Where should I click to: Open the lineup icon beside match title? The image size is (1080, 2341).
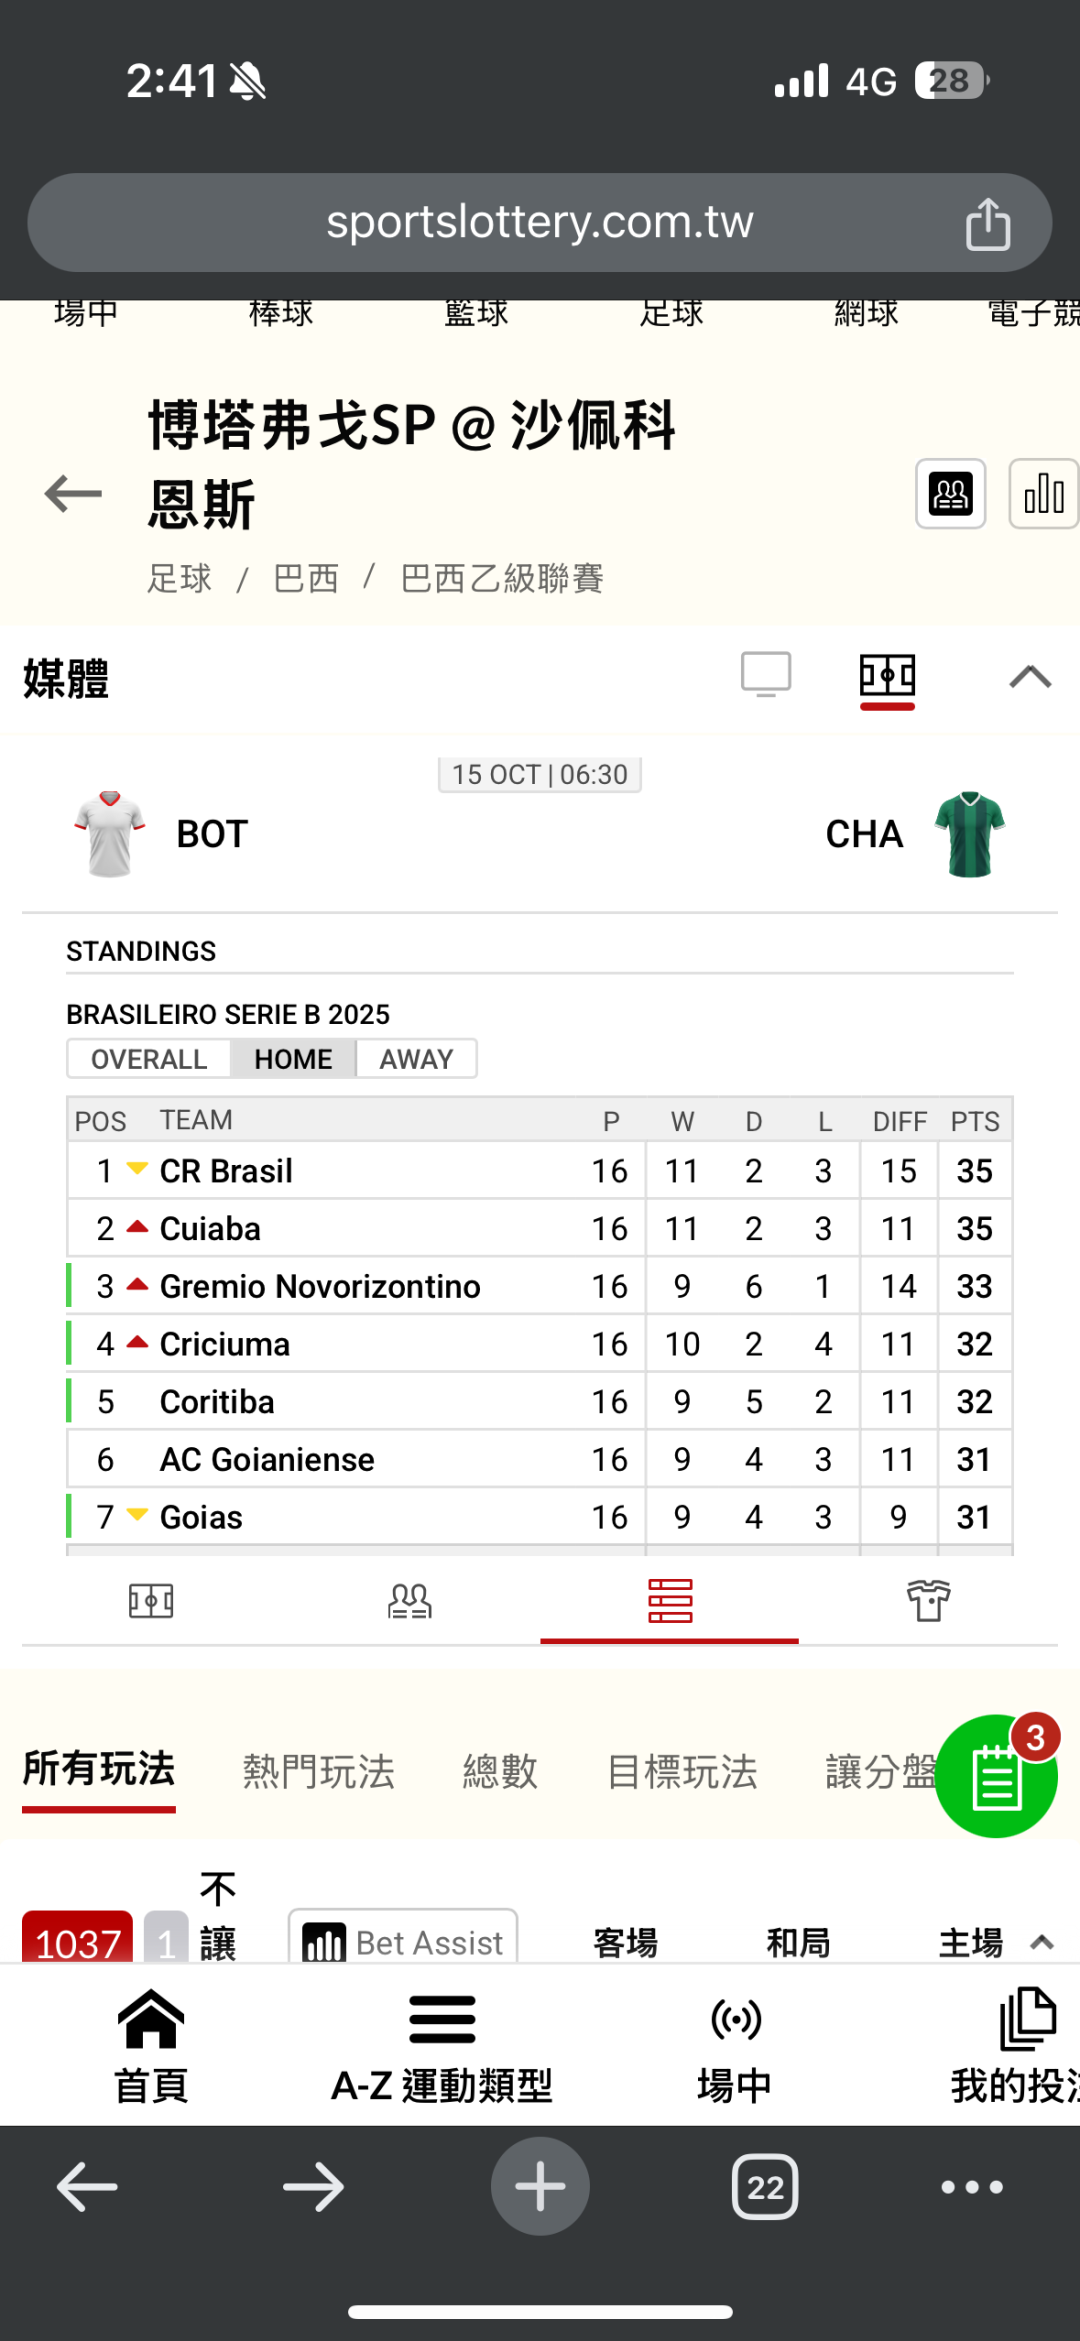click(950, 494)
